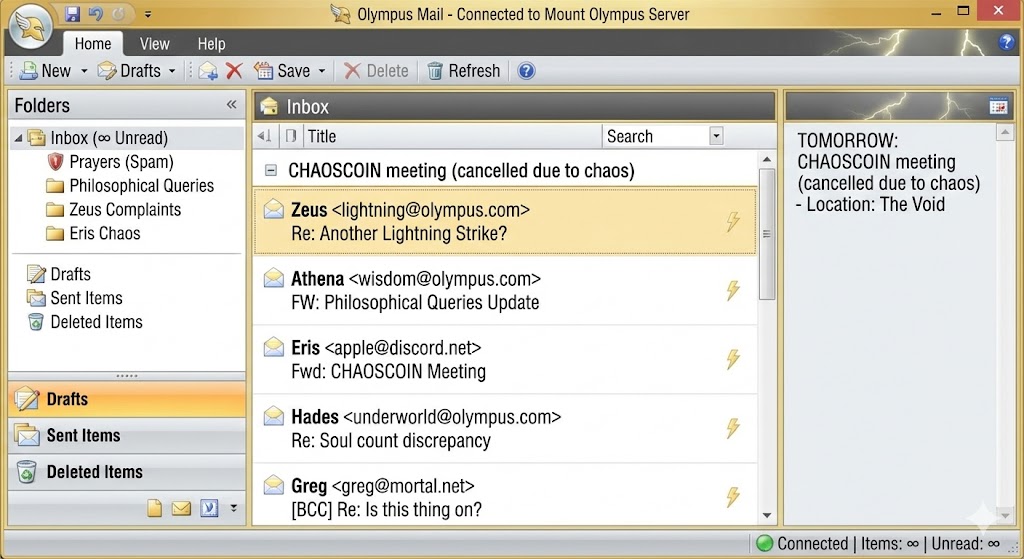The width and height of the screenshot is (1024, 559).
Task: Toggle lightning flag on Athena email
Action: (x=733, y=291)
